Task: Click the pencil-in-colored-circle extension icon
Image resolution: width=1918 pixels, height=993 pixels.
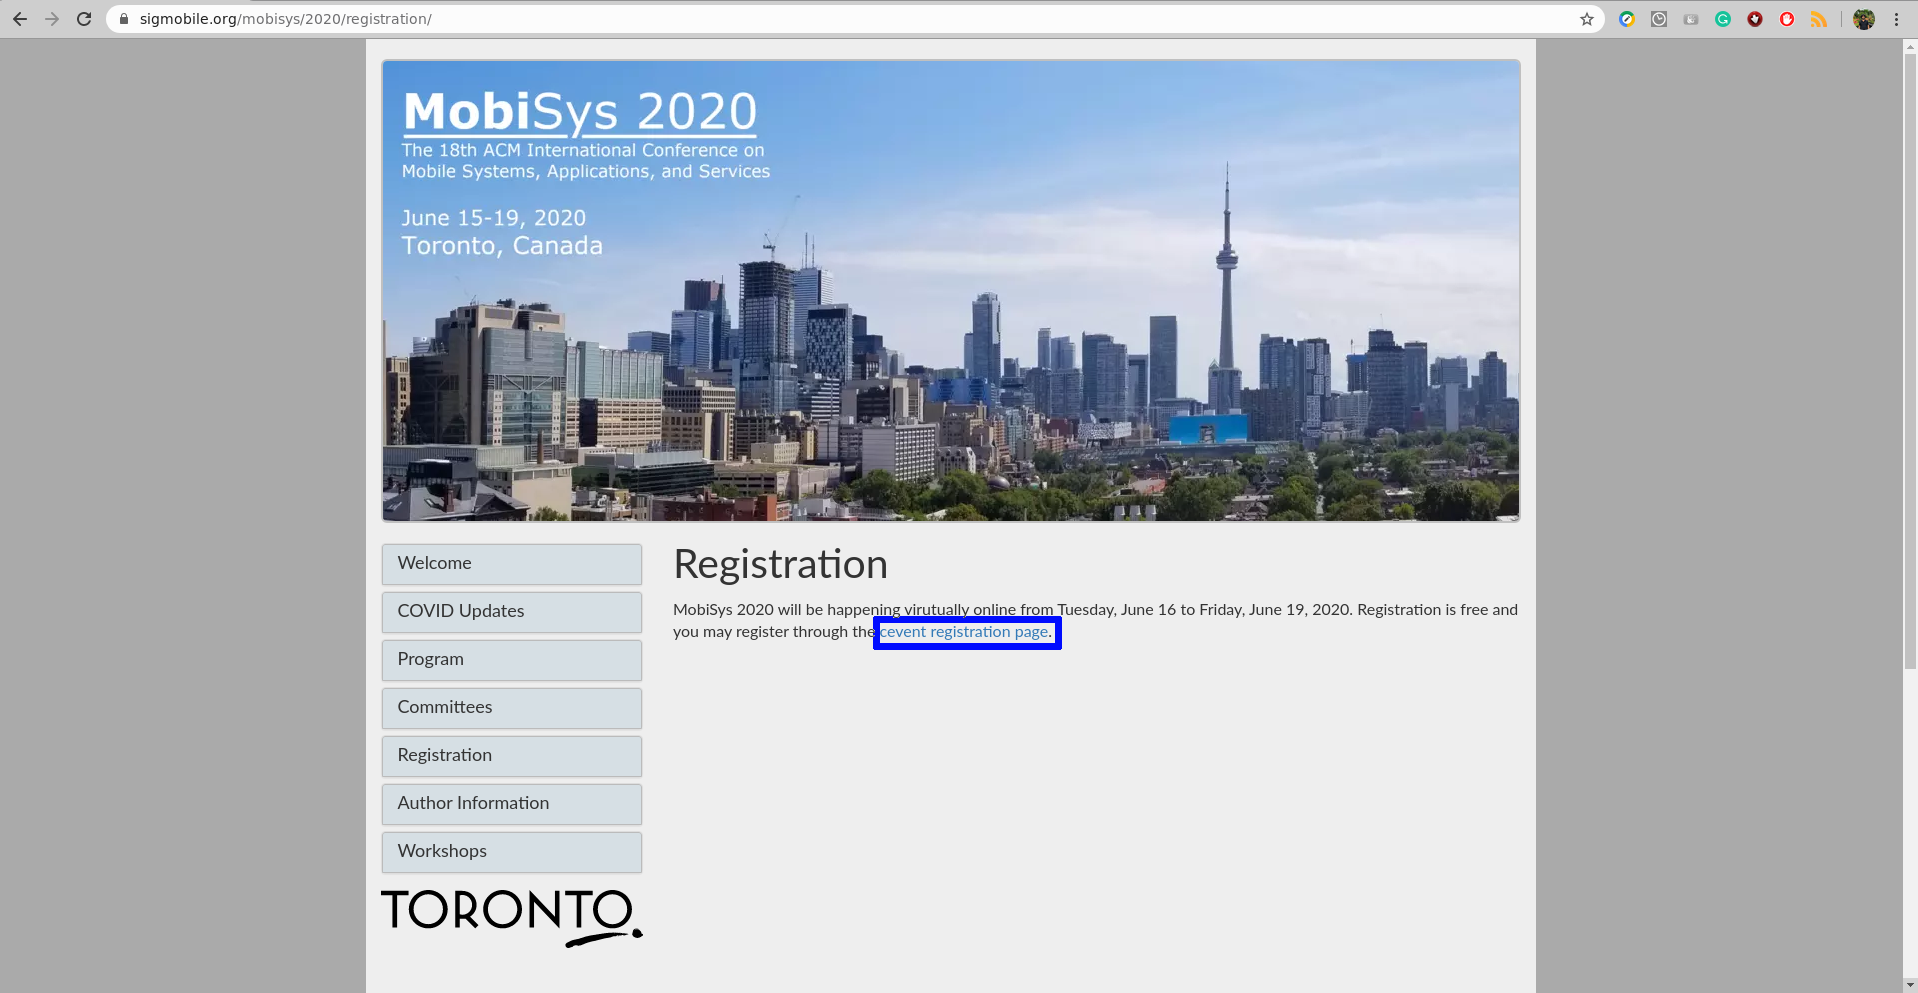Action: pos(1627,19)
